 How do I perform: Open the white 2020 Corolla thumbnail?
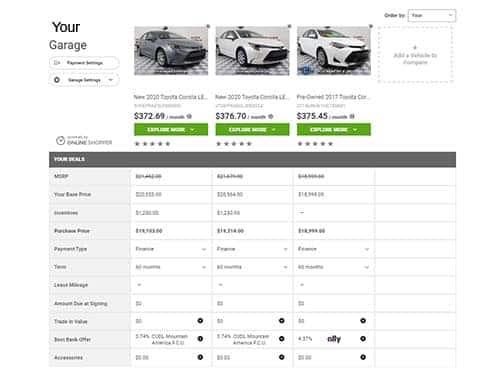pyautogui.click(x=252, y=51)
